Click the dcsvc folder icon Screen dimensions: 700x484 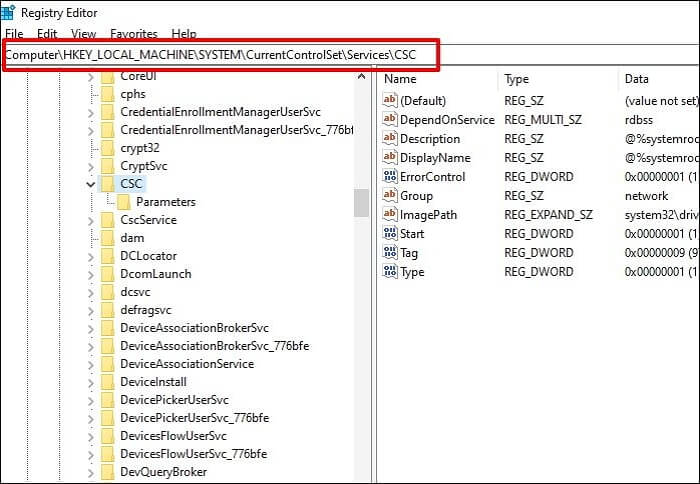(x=108, y=292)
